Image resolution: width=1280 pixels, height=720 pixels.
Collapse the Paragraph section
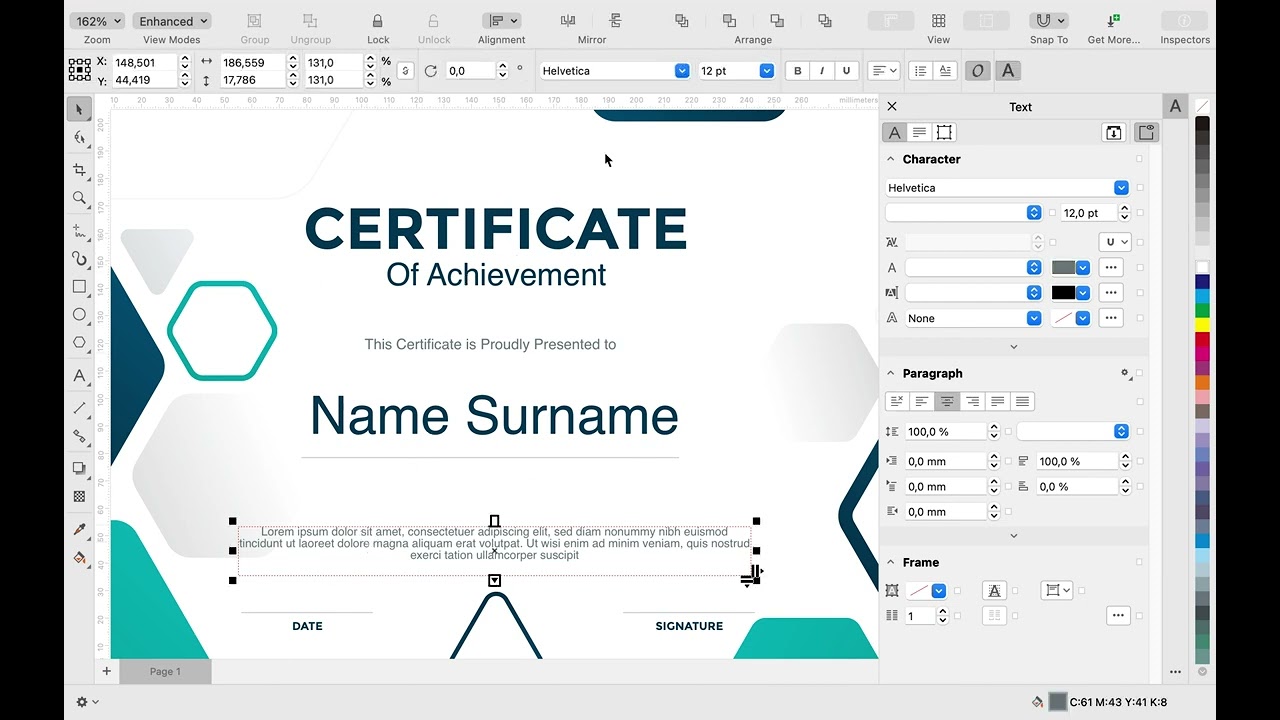[891, 373]
